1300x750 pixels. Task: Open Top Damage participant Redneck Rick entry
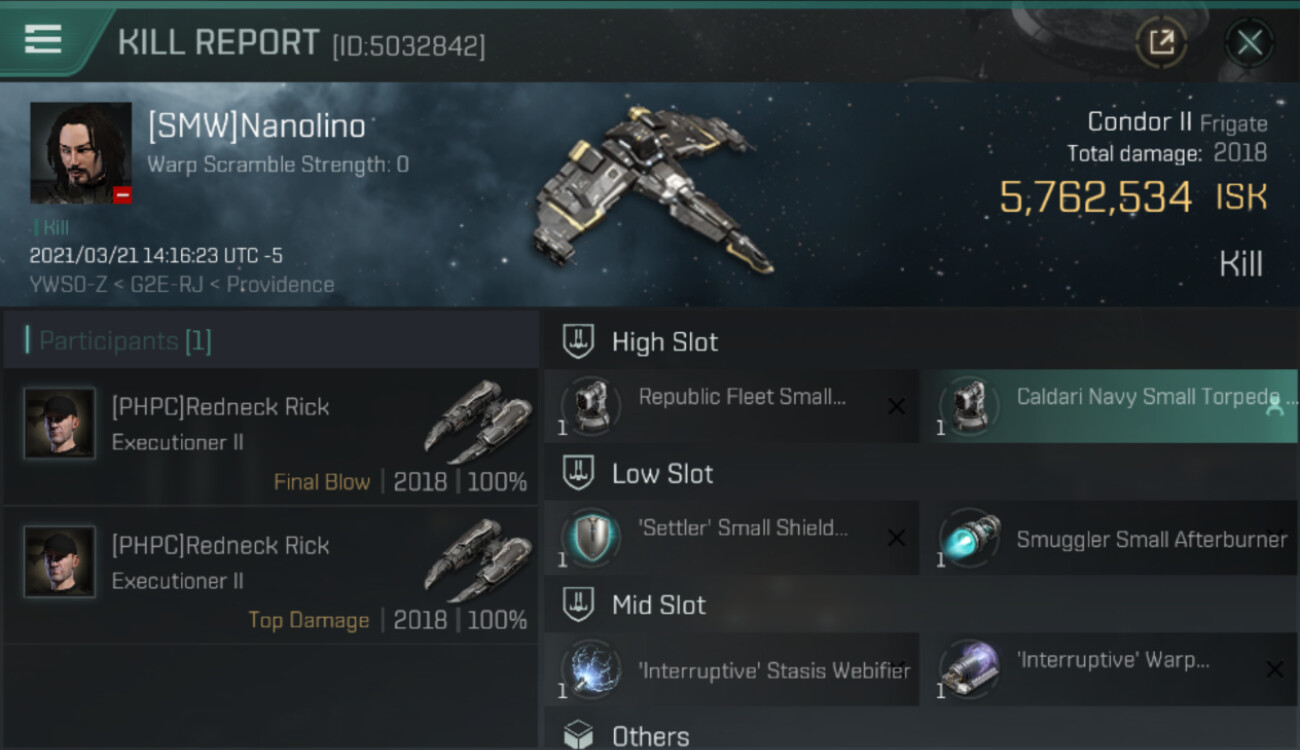[271, 576]
